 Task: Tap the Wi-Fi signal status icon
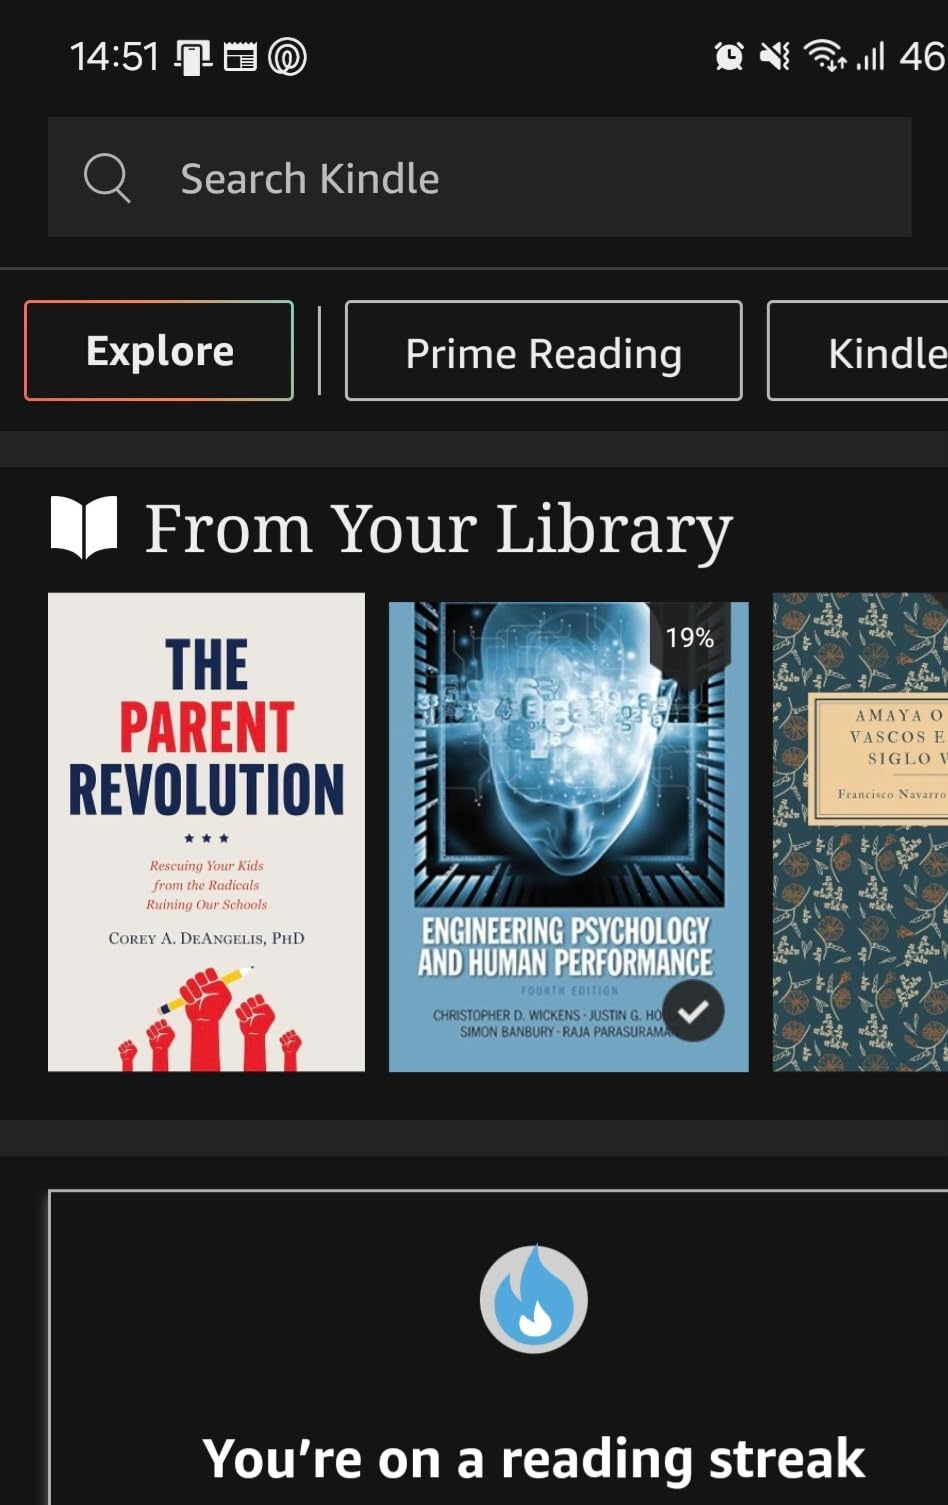coord(825,56)
